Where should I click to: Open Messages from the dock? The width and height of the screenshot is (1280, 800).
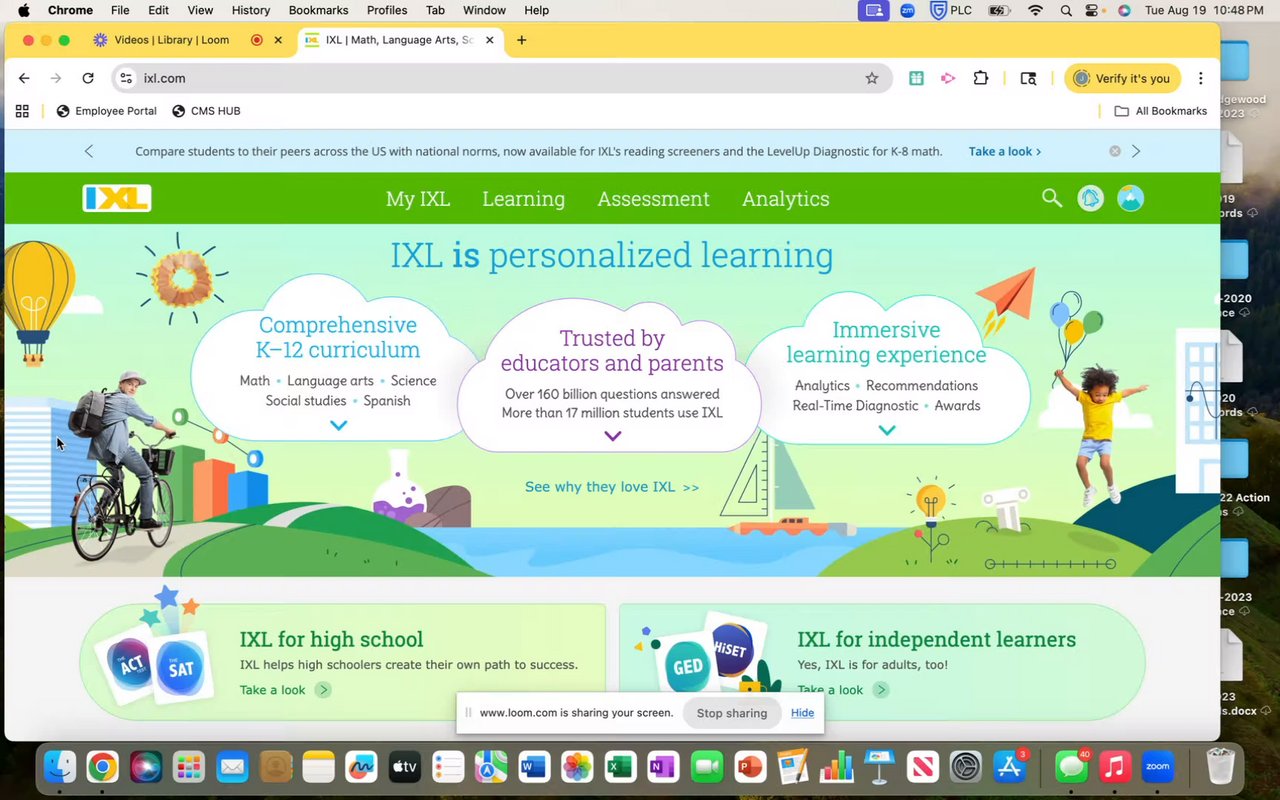pyautogui.click(x=1071, y=767)
